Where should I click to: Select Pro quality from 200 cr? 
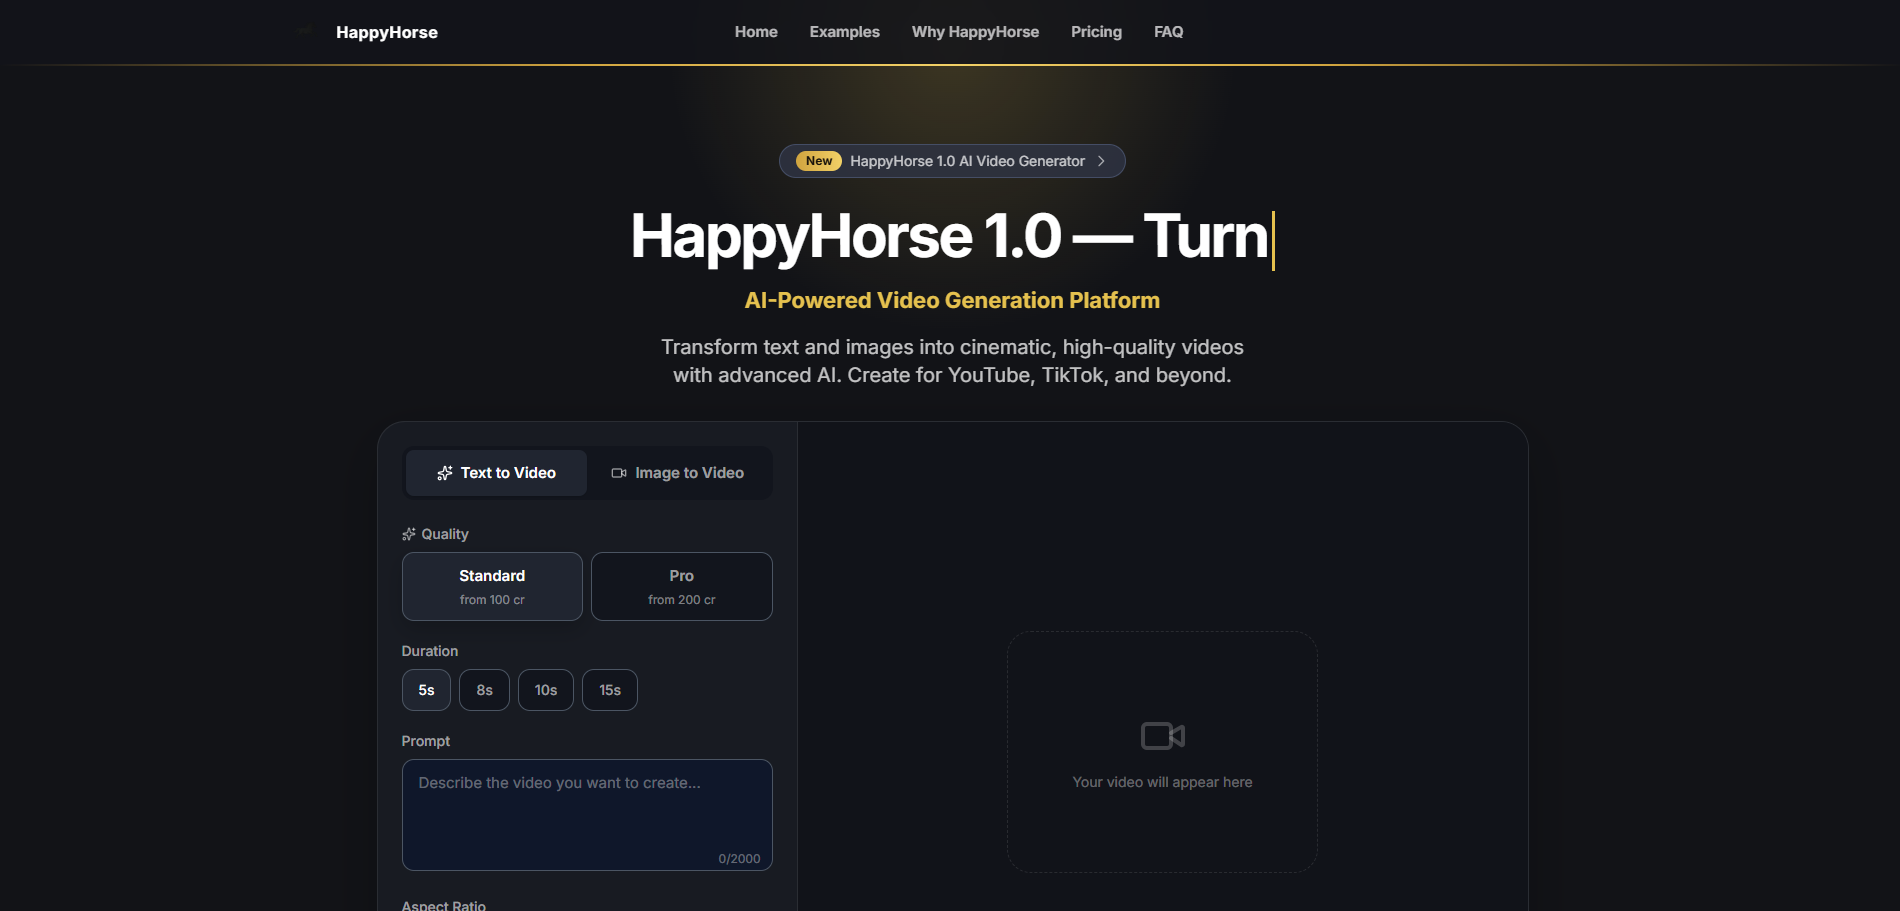681,586
